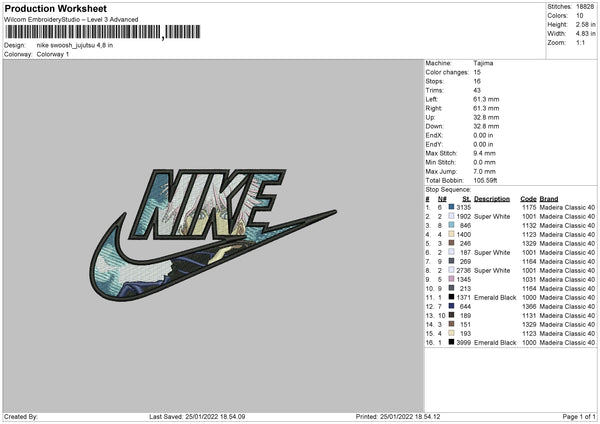This screenshot has width=600, height=424.
Task: Click thread code 1366
Action: point(529,307)
